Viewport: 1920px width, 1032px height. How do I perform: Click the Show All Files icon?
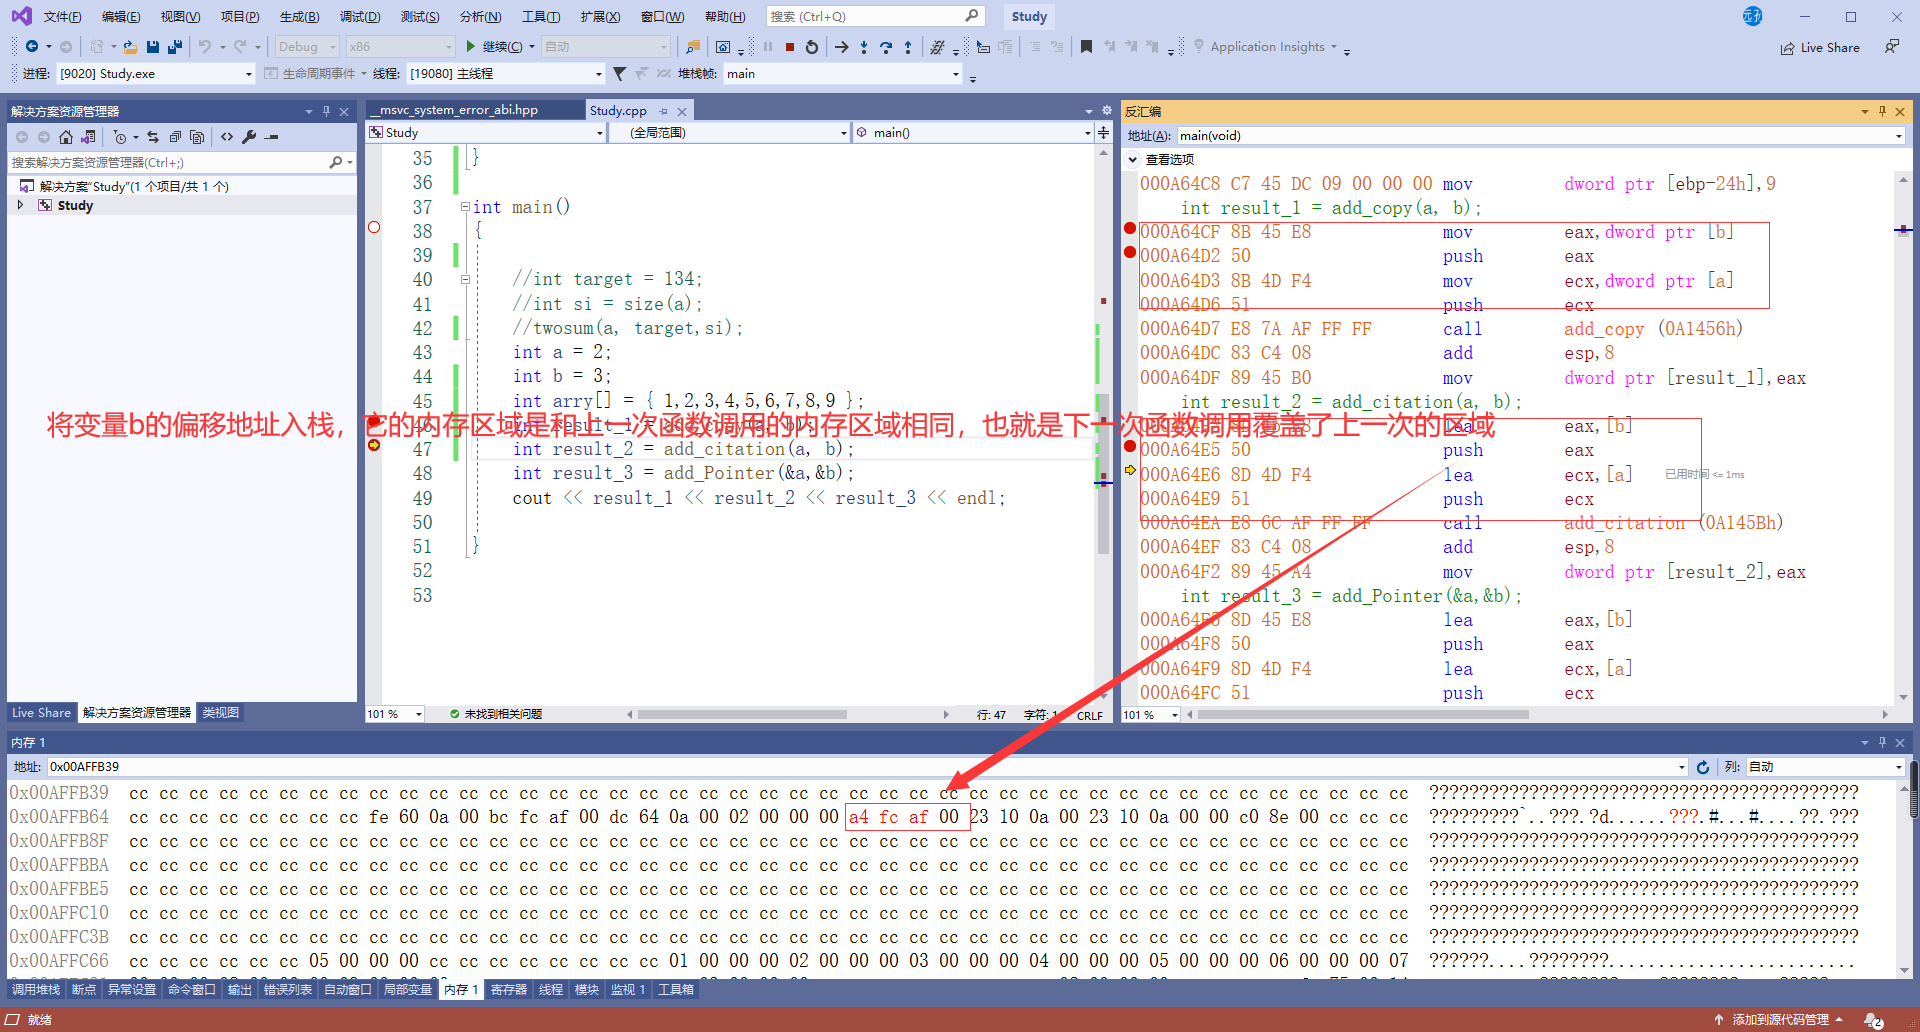tap(197, 137)
